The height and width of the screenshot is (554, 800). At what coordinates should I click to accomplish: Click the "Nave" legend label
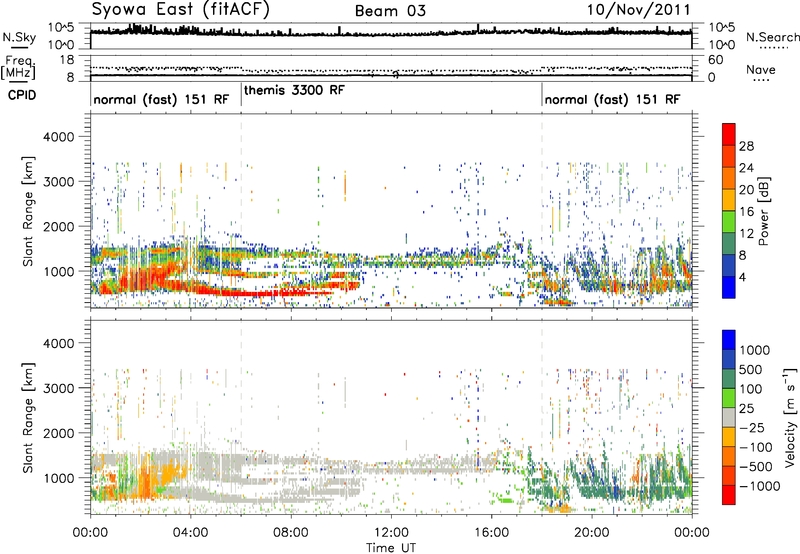pyautogui.click(x=761, y=70)
